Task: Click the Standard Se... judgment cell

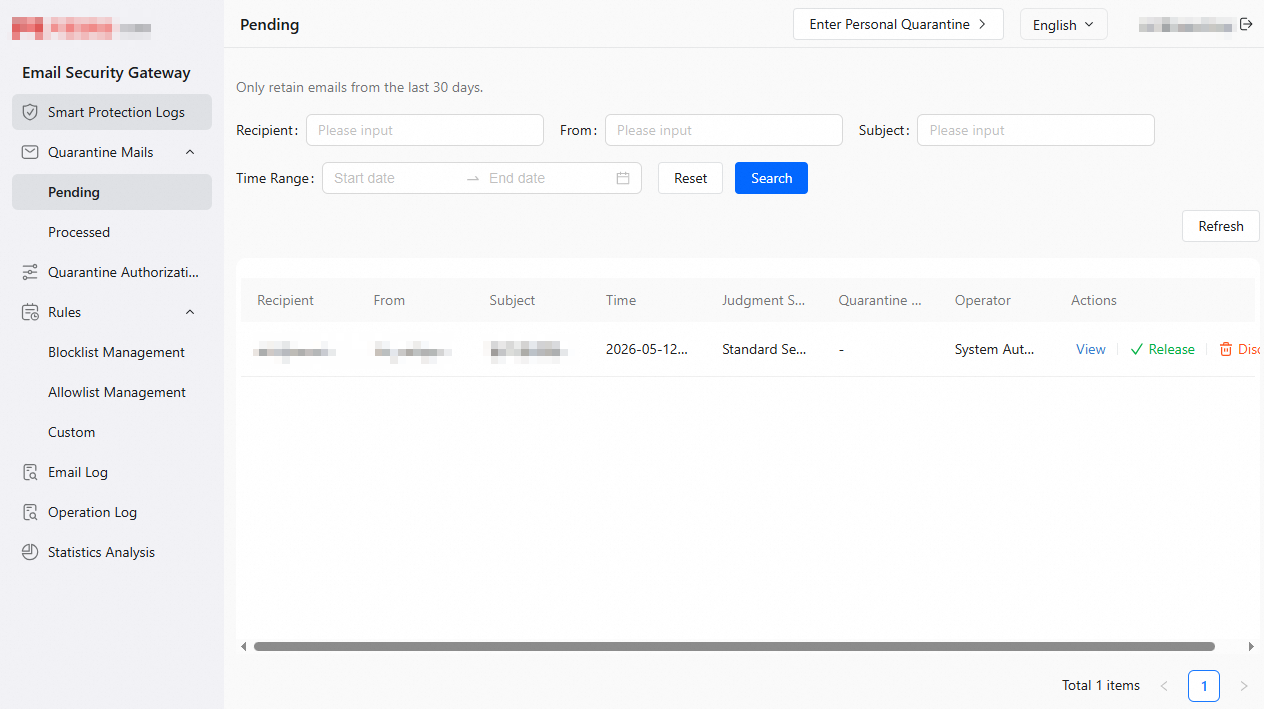Action: (x=764, y=349)
